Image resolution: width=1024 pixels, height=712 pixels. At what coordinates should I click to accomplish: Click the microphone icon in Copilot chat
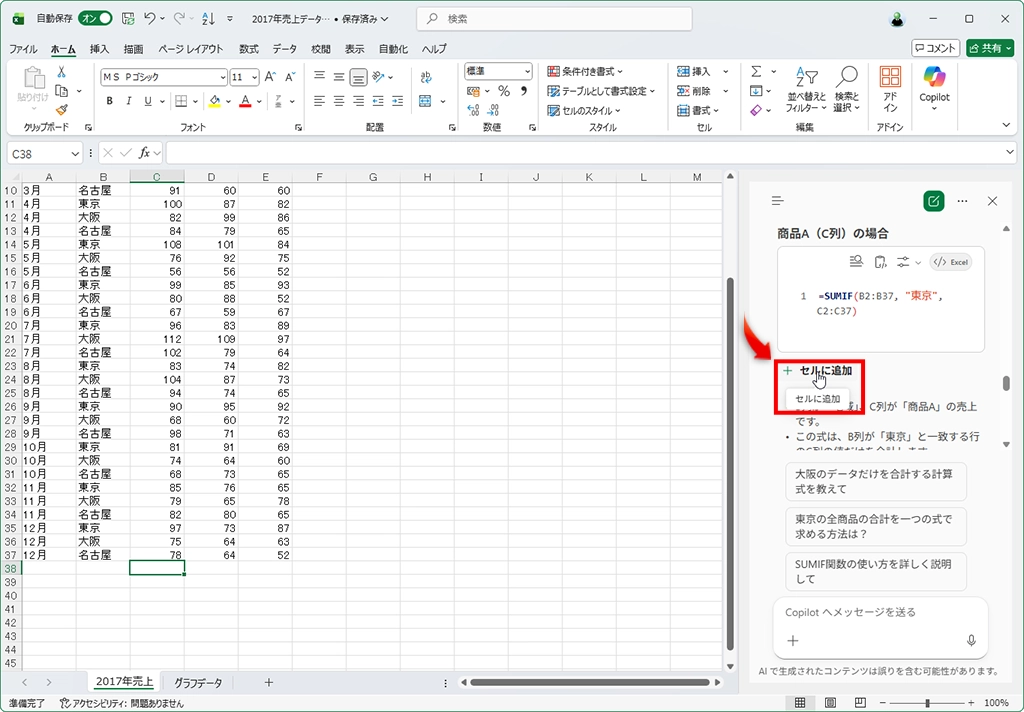coord(970,641)
